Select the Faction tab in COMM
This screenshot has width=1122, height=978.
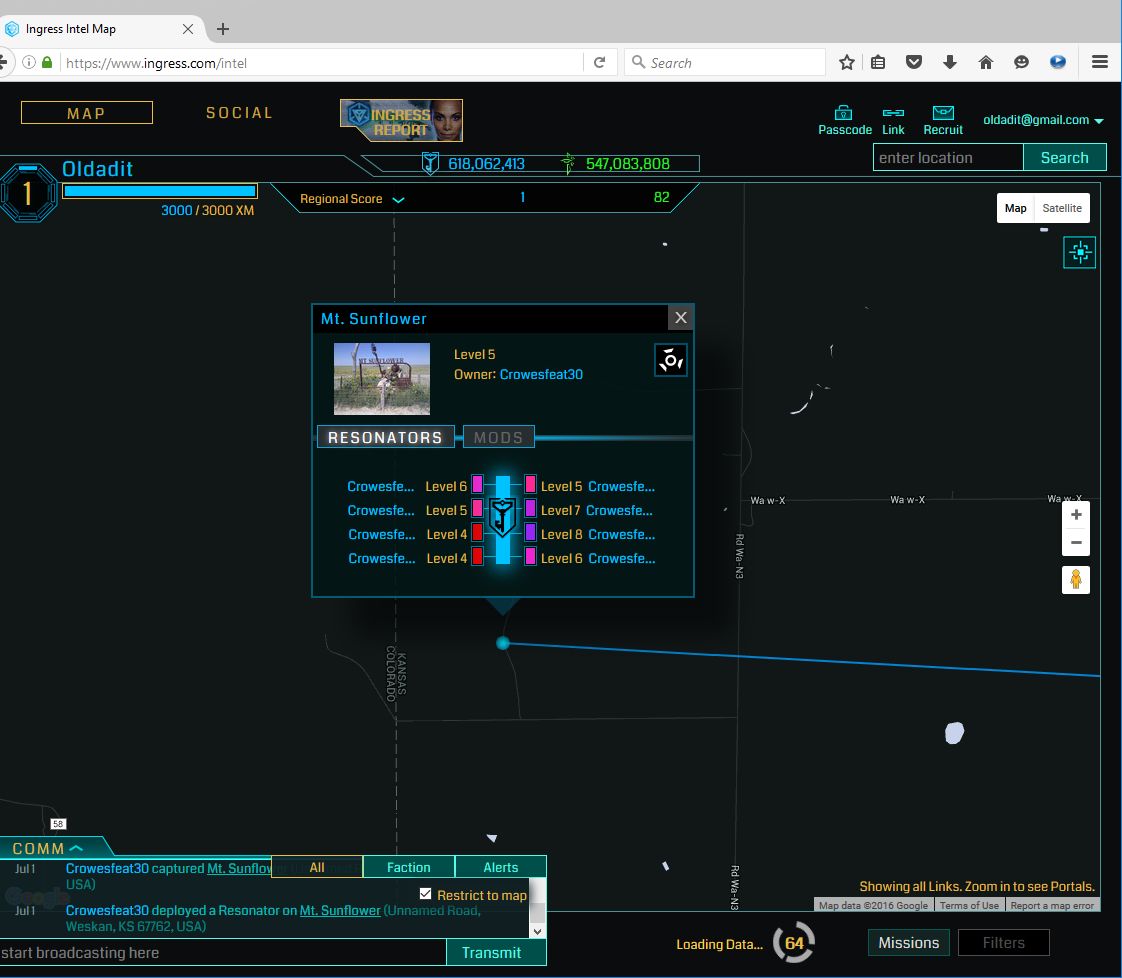[408, 867]
